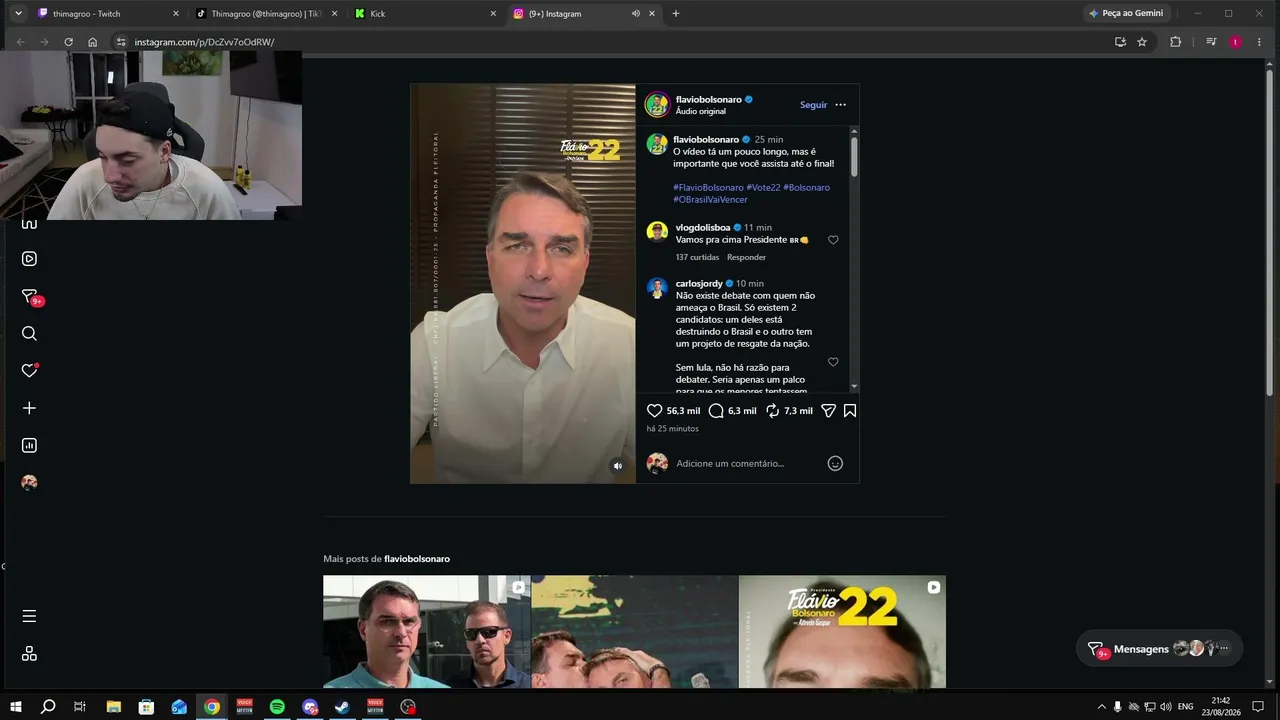Close the Twitch tab
This screenshot has height=720, width=1280.
(x=176, y=14)
